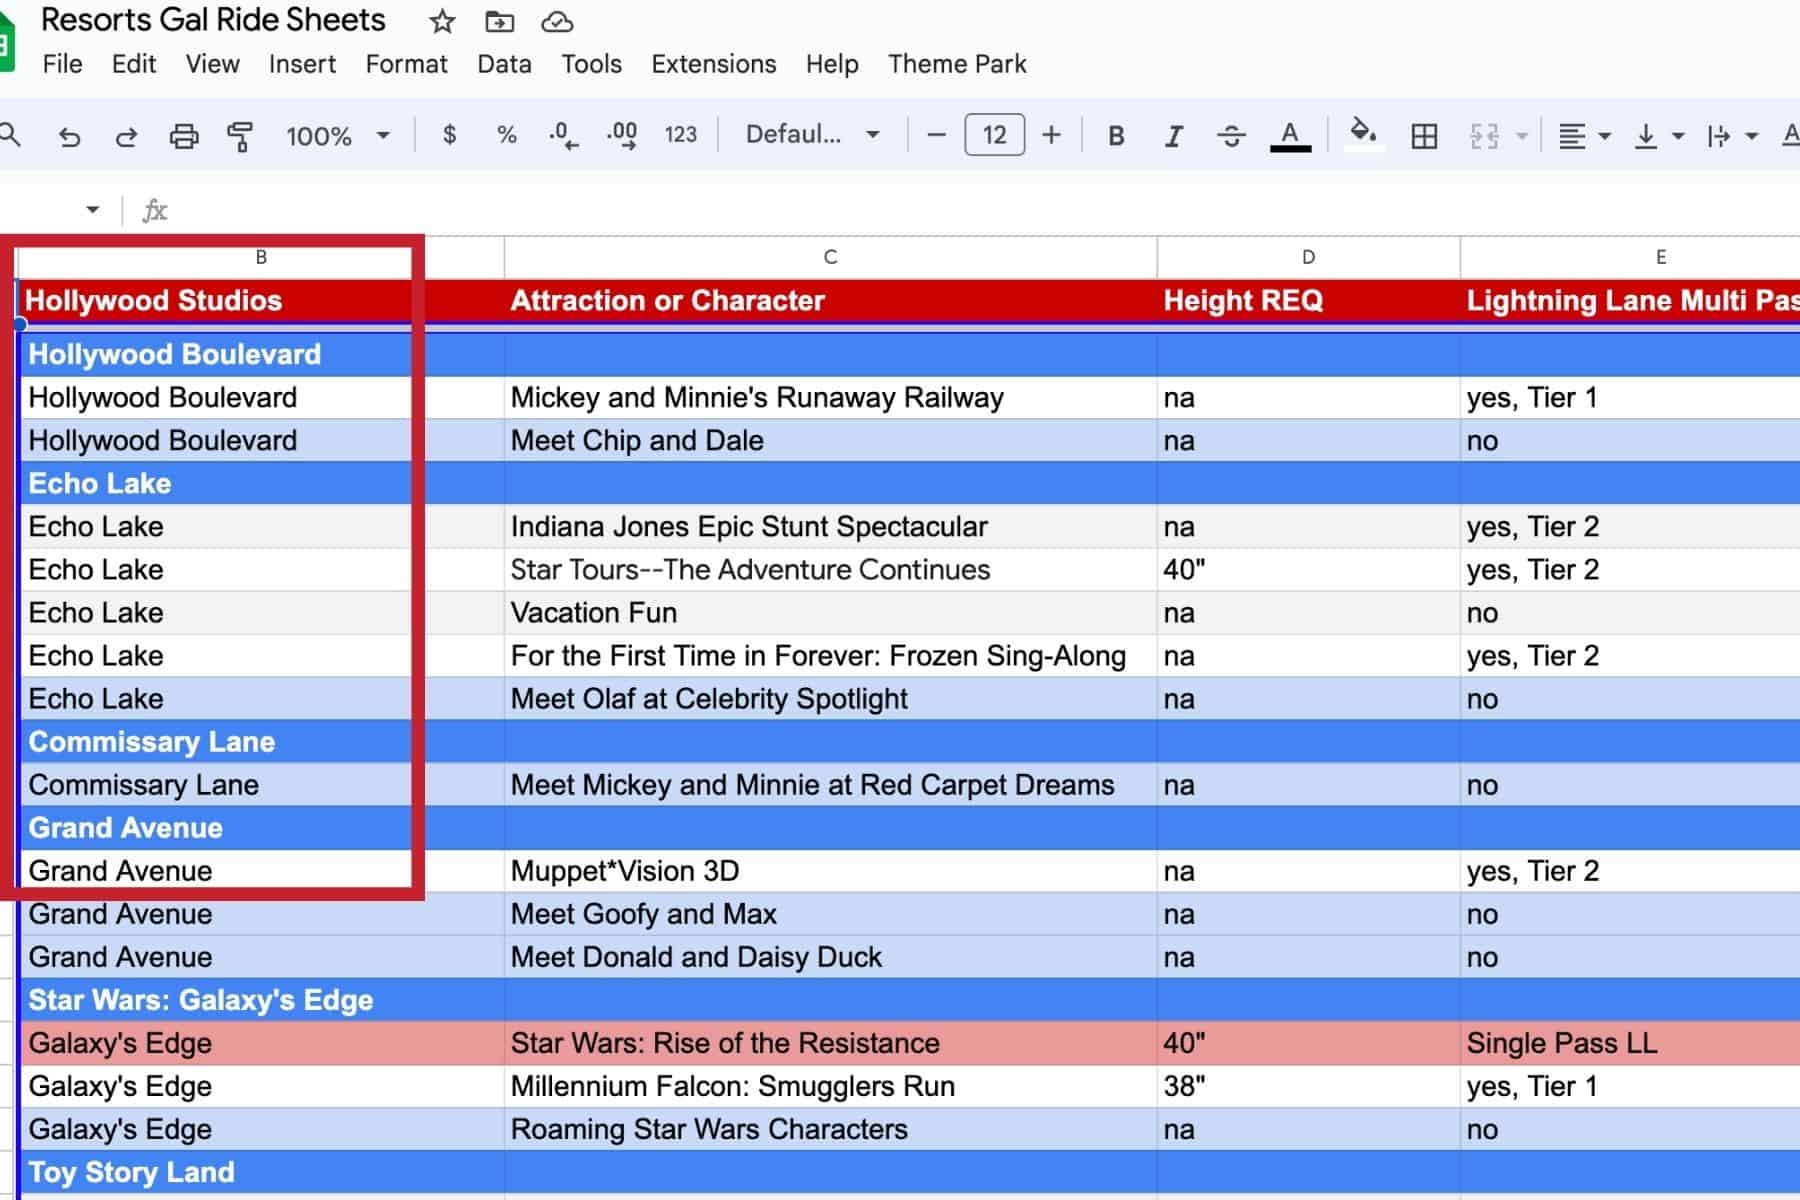1800x1200 pixels.
Task: Toggle bold formatting
Action: click(1116, 136)
